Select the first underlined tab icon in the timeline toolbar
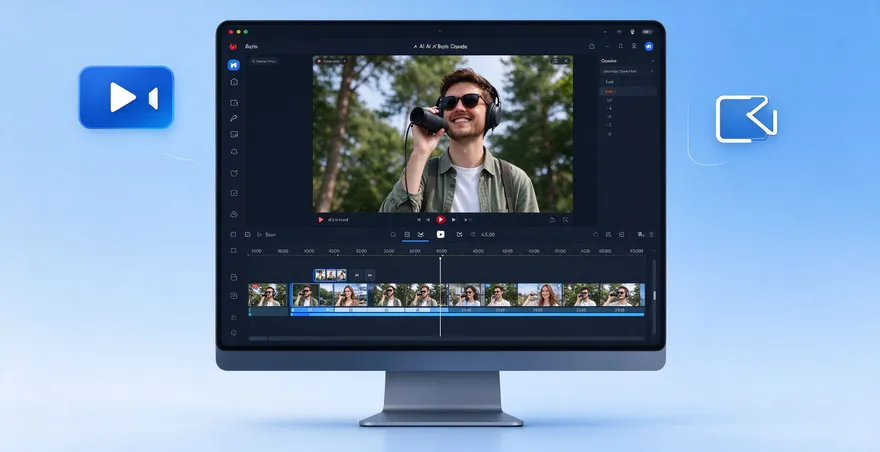 tap(407, 235)
